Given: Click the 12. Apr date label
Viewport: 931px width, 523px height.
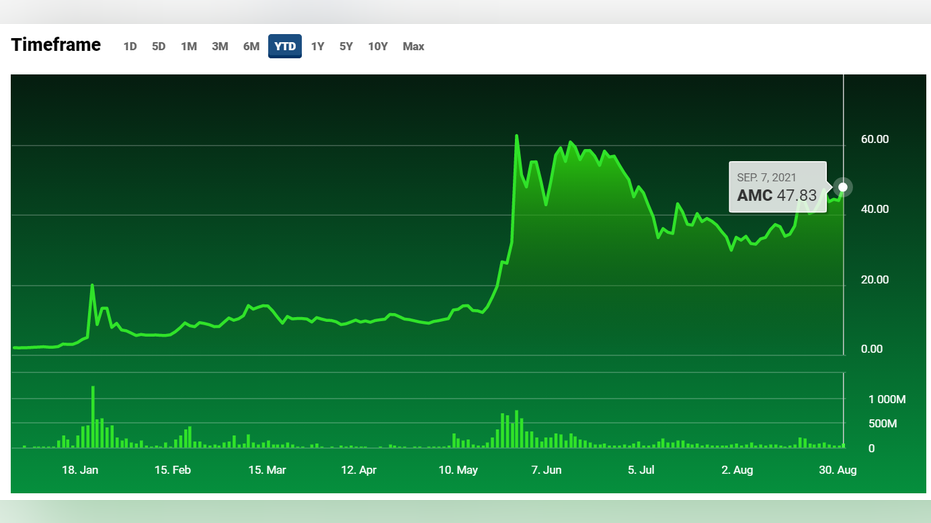Looking at the screenshot, I should (x=359, y=470).
